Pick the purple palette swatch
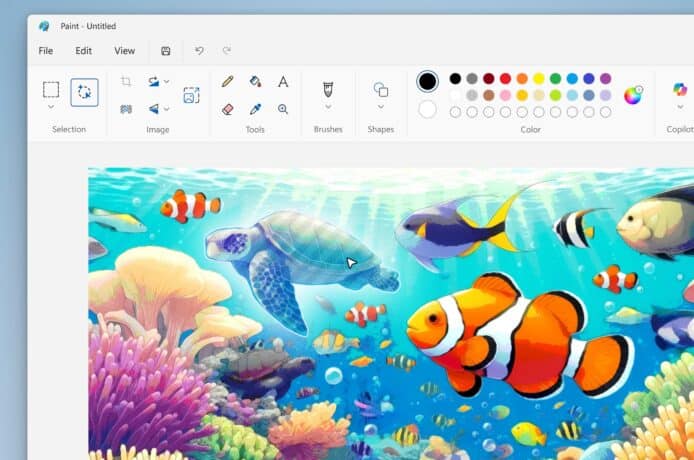The image size is (694, 460). 605,79
